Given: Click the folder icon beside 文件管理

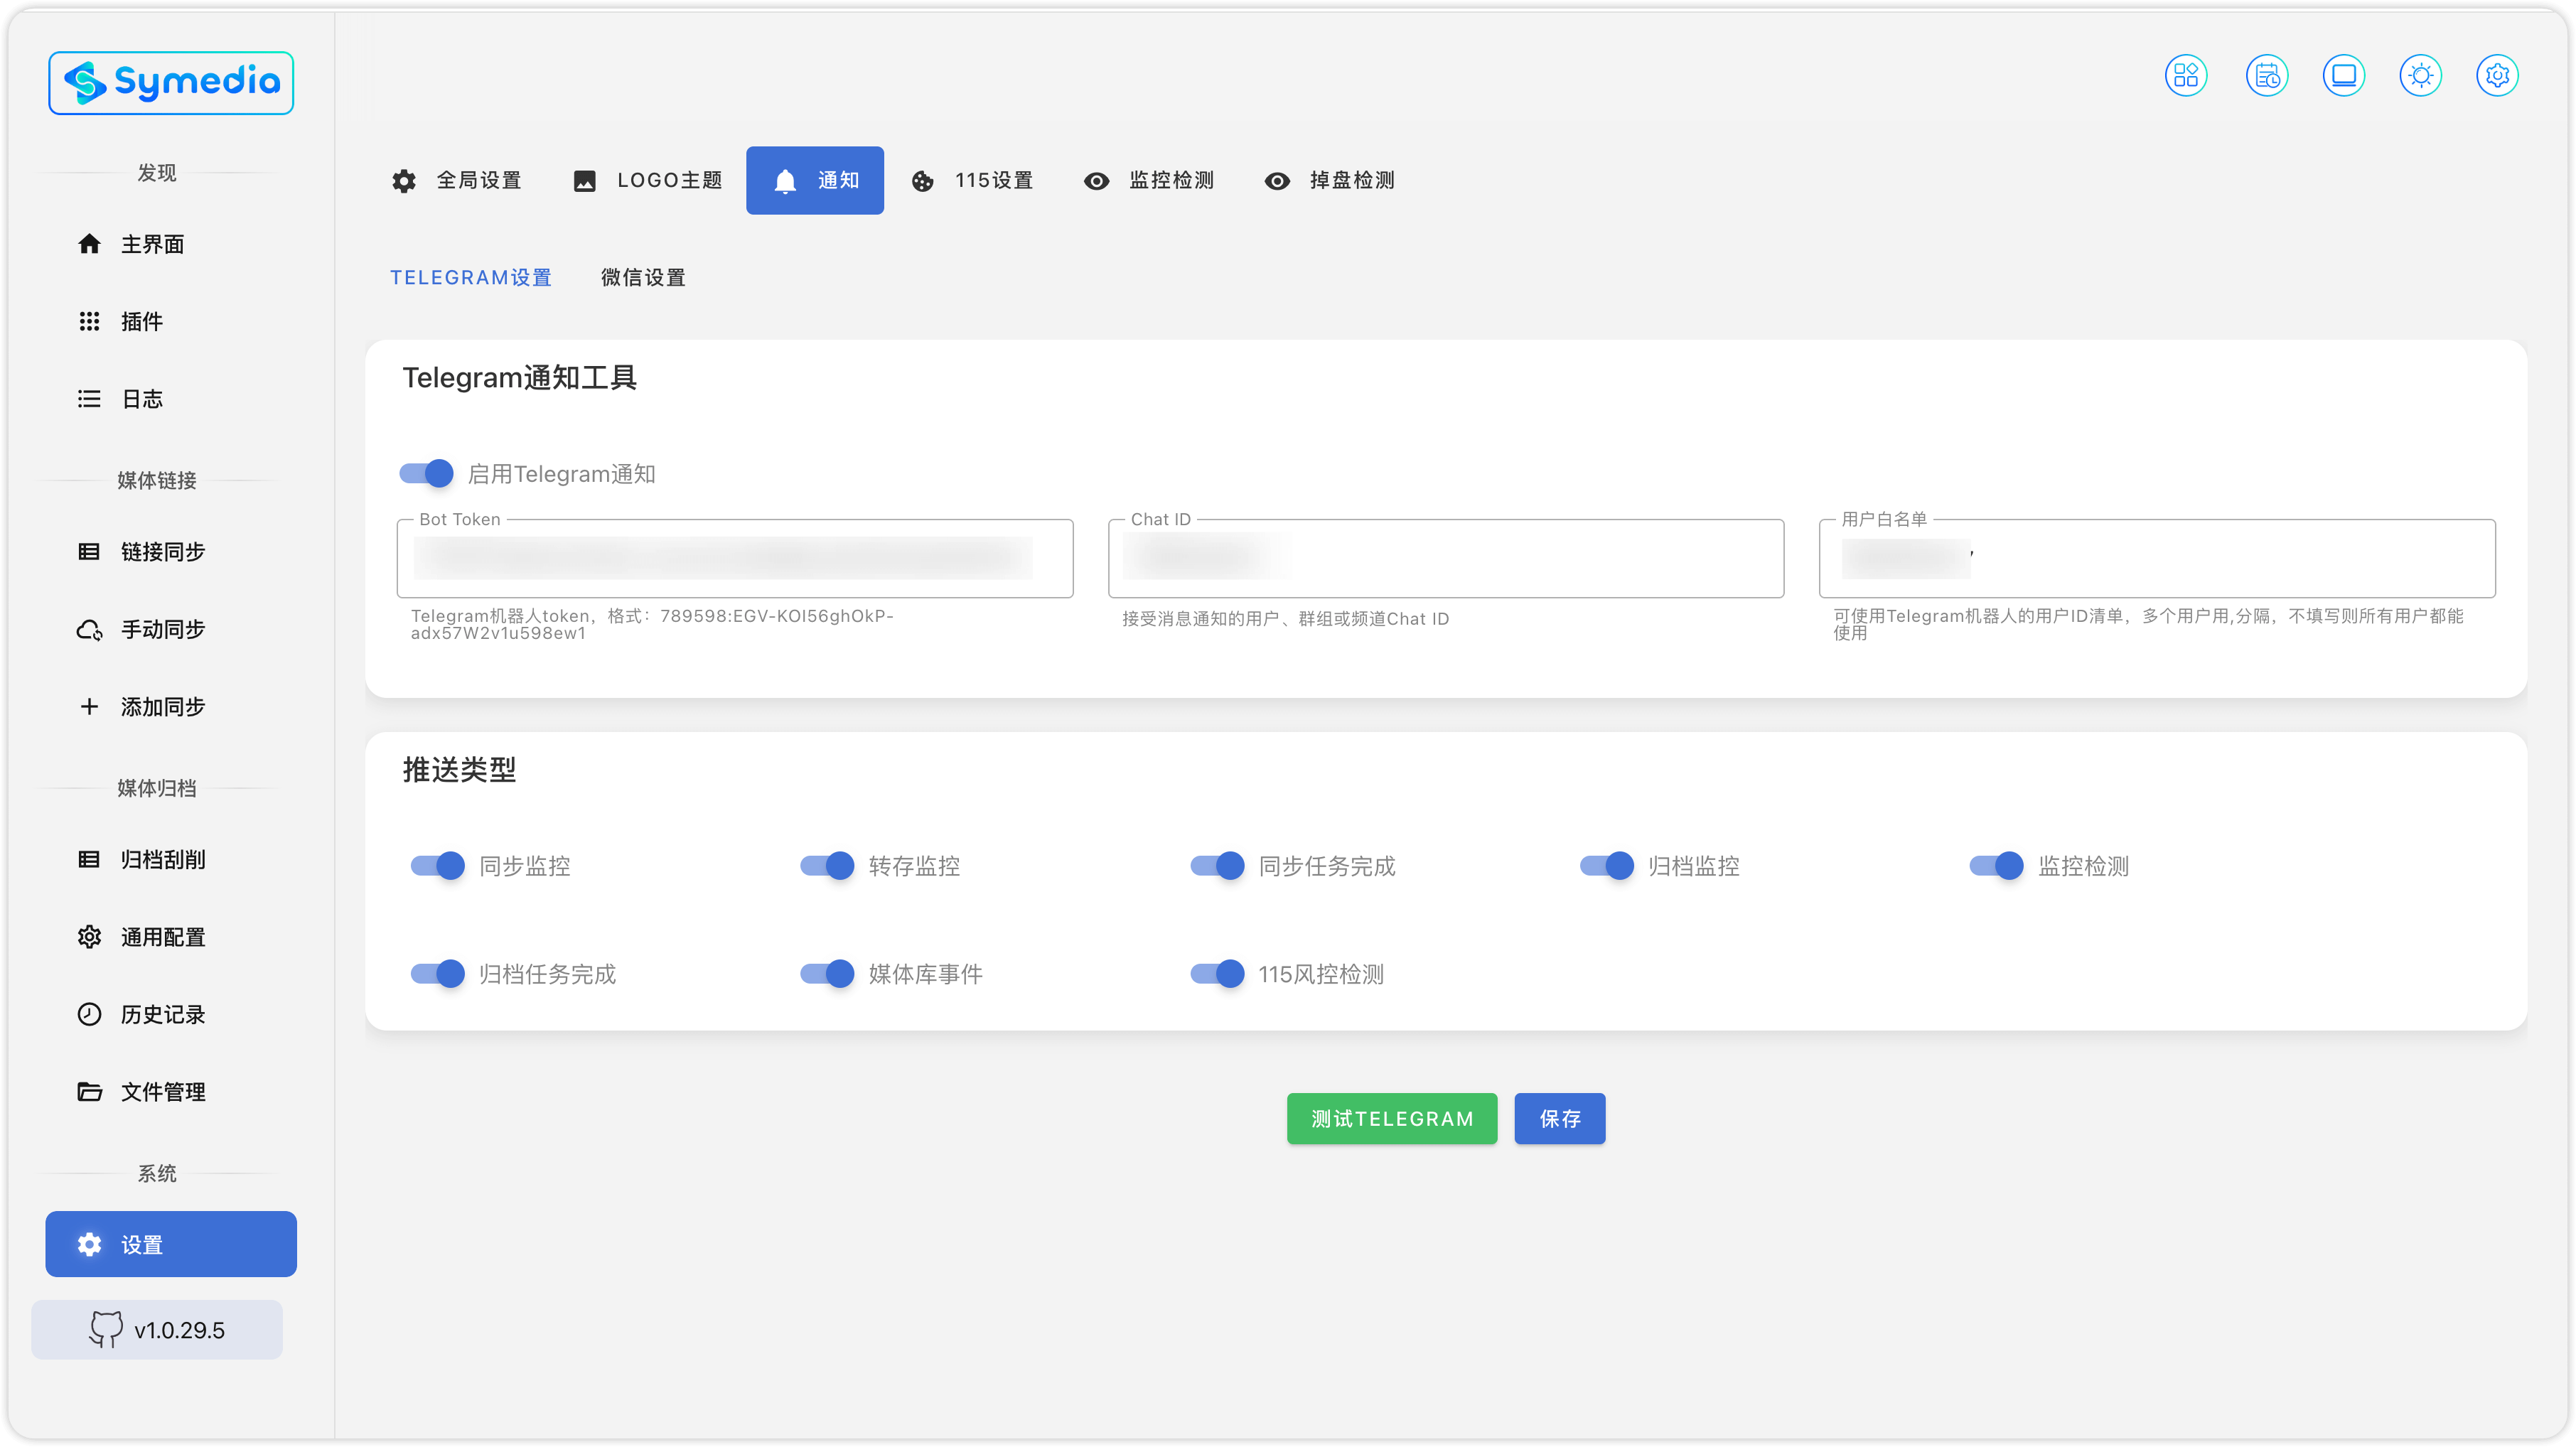Looking at the screenshot, I should pyautogui.click(x=89, y=1092).
